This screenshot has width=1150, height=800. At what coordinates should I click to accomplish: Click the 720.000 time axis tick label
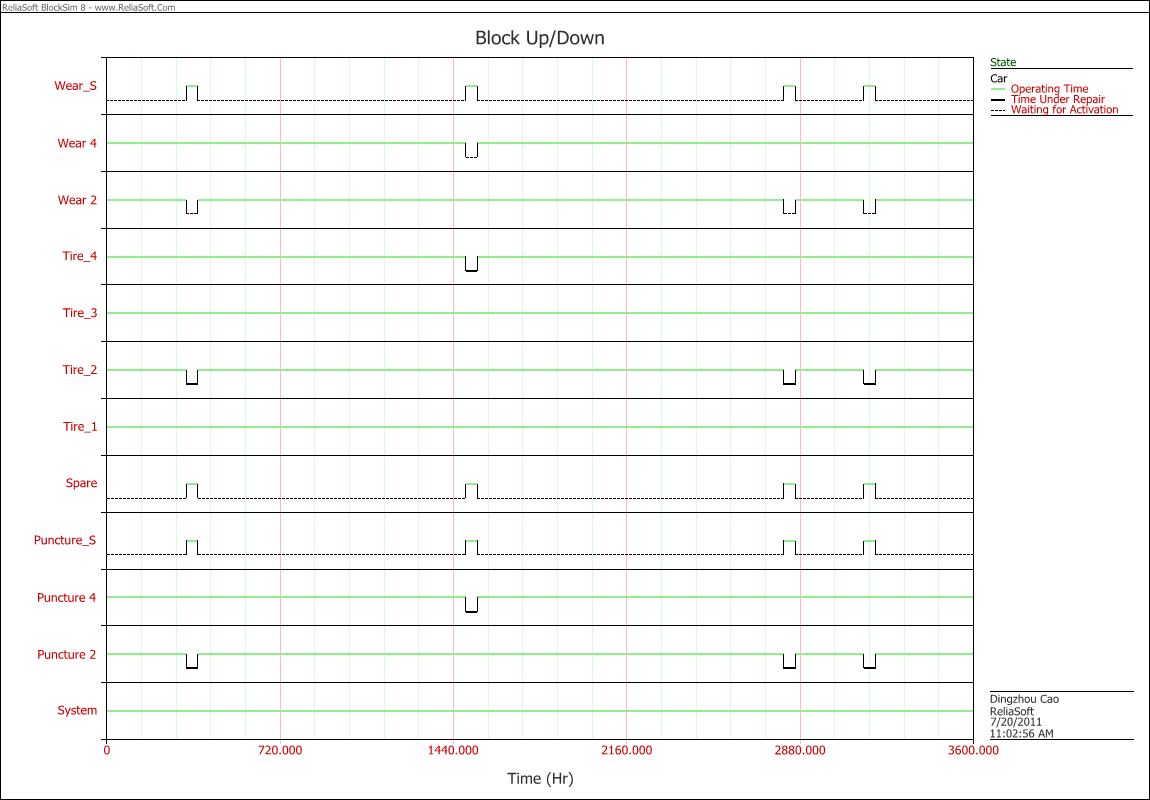tap(281, 750)
